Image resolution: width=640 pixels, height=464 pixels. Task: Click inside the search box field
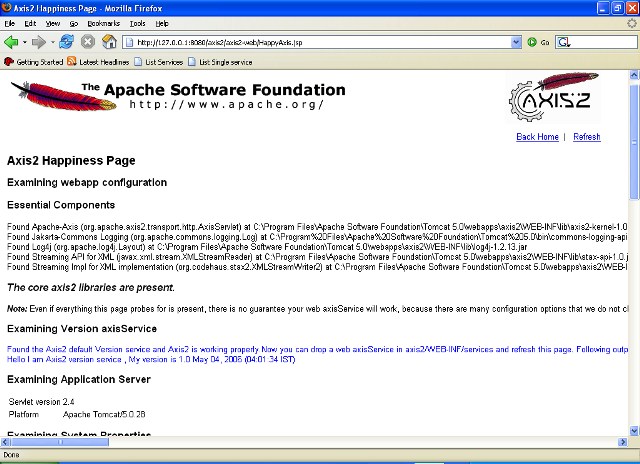click(604, 42)
